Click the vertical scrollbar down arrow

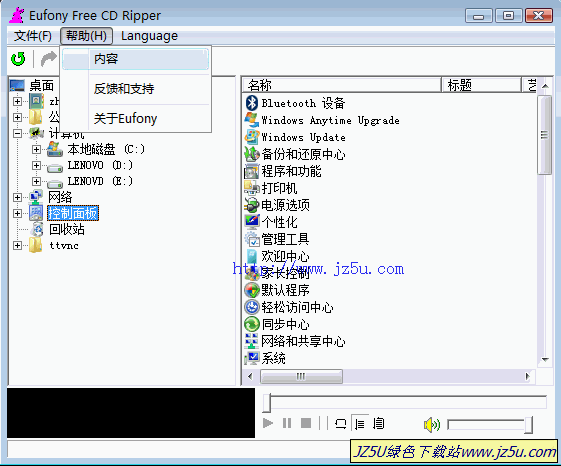click(545, 359)
